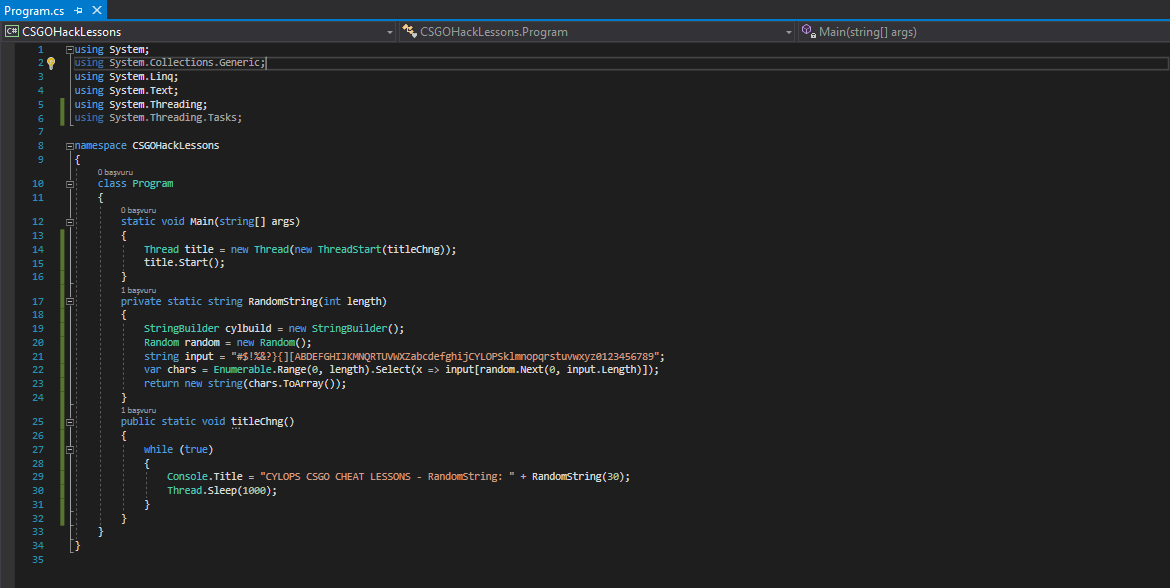
Task: Click the lightbulb quick actions icon
Action: pos(51,63)
